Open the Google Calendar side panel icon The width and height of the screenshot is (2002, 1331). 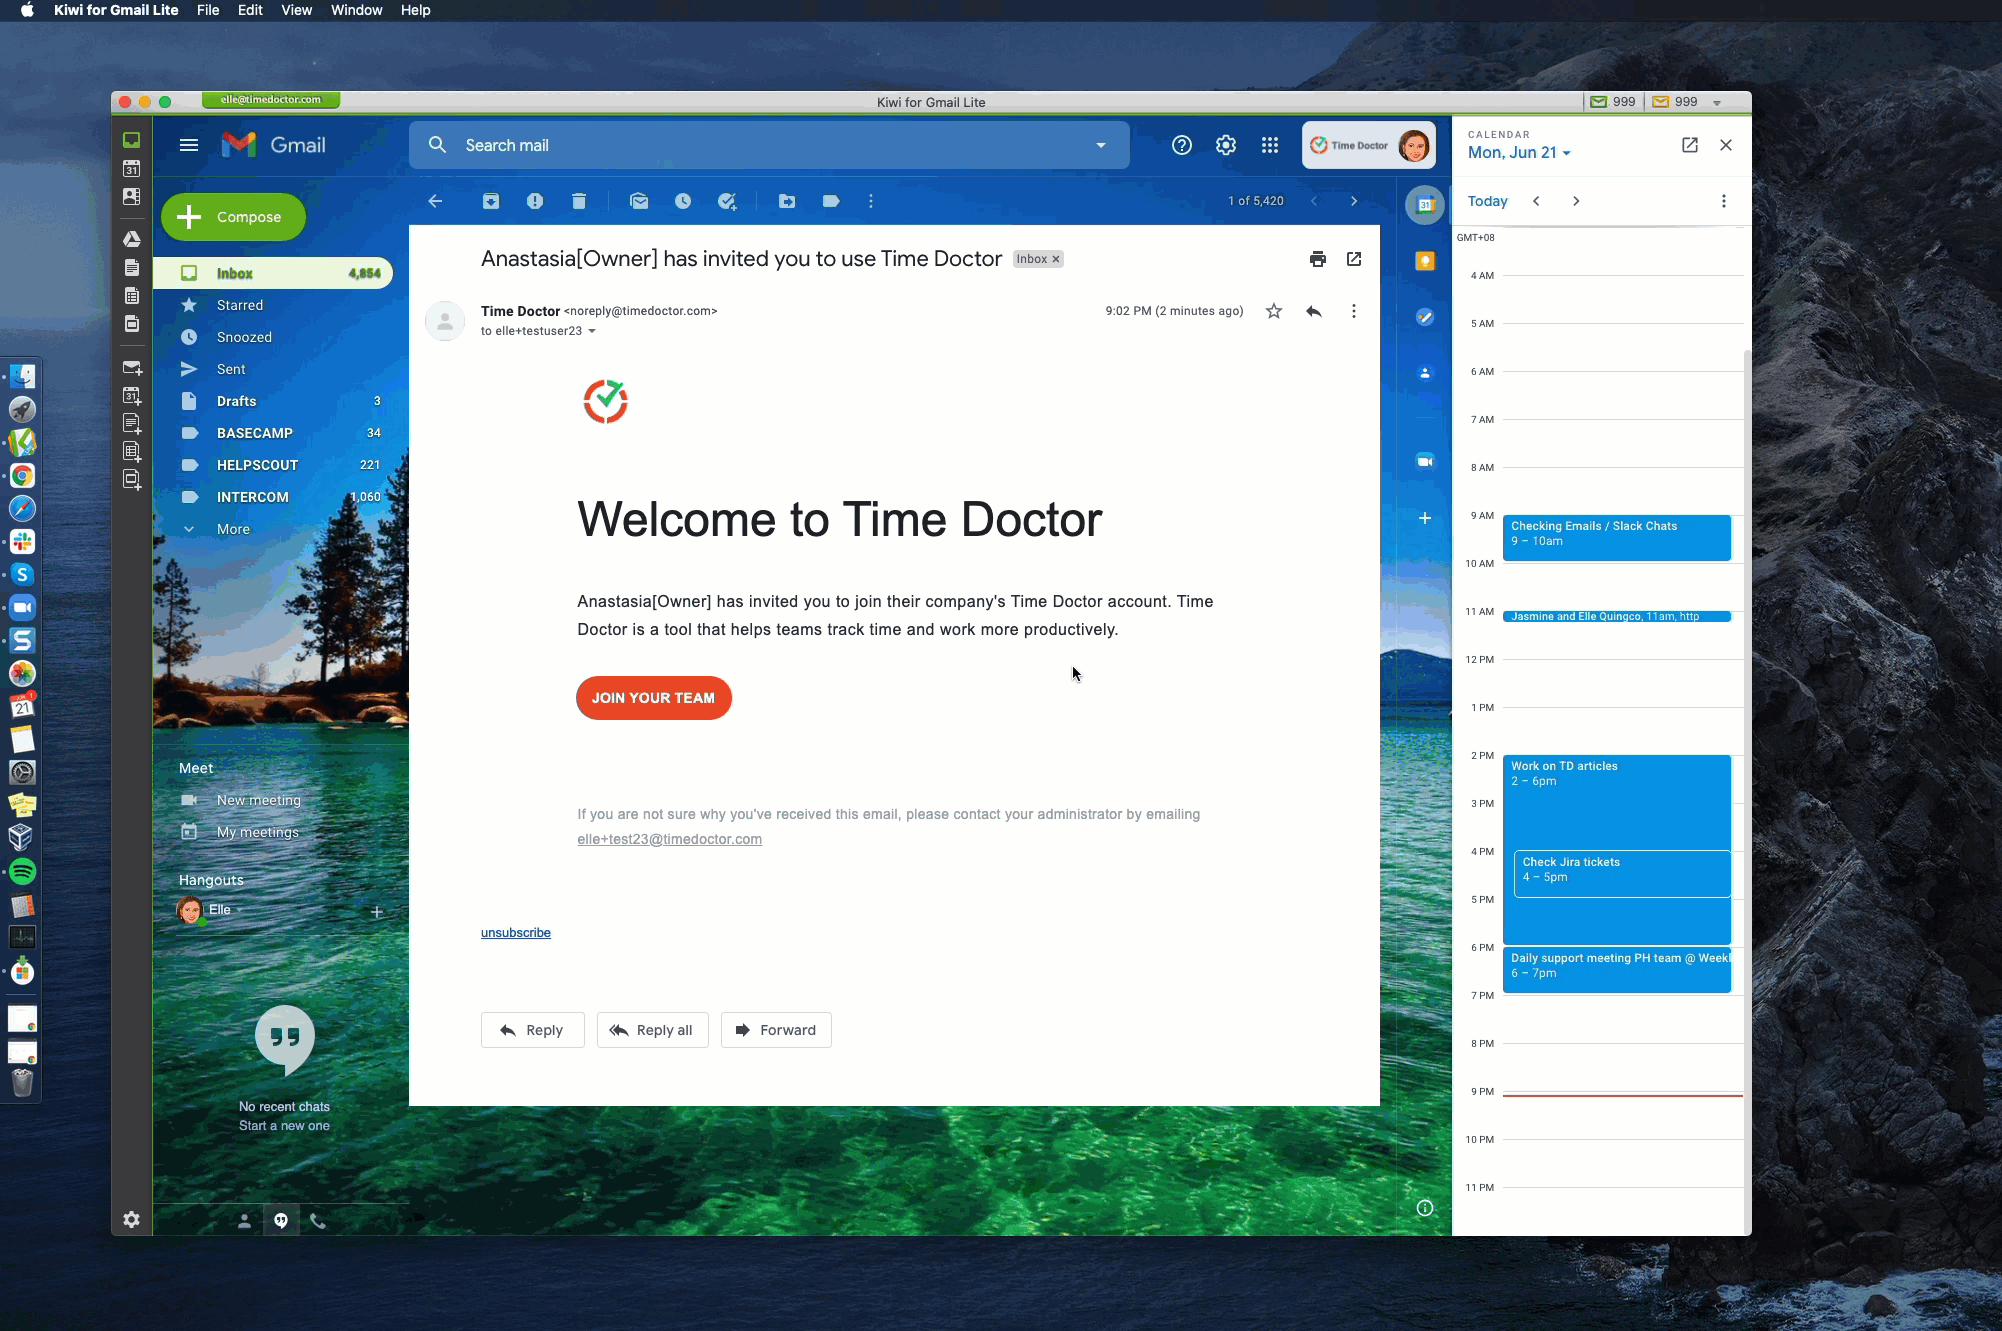pyautogui.click(x=1425, y=205)
